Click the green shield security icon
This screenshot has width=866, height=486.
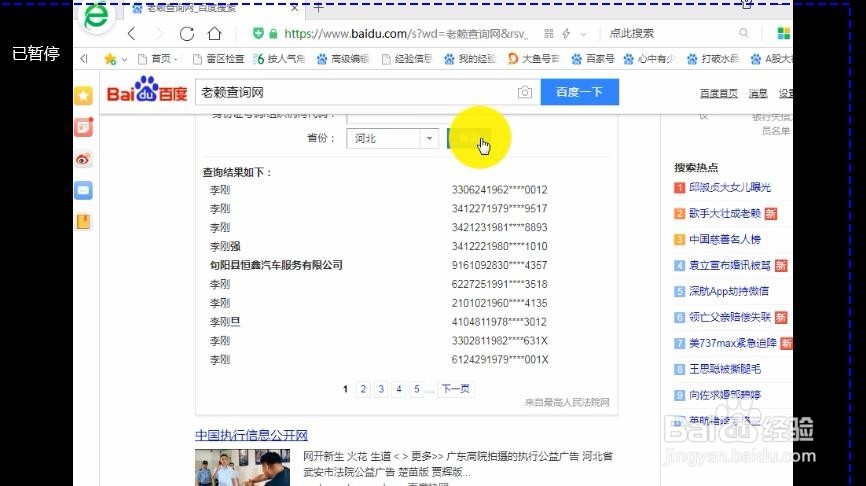258,33
